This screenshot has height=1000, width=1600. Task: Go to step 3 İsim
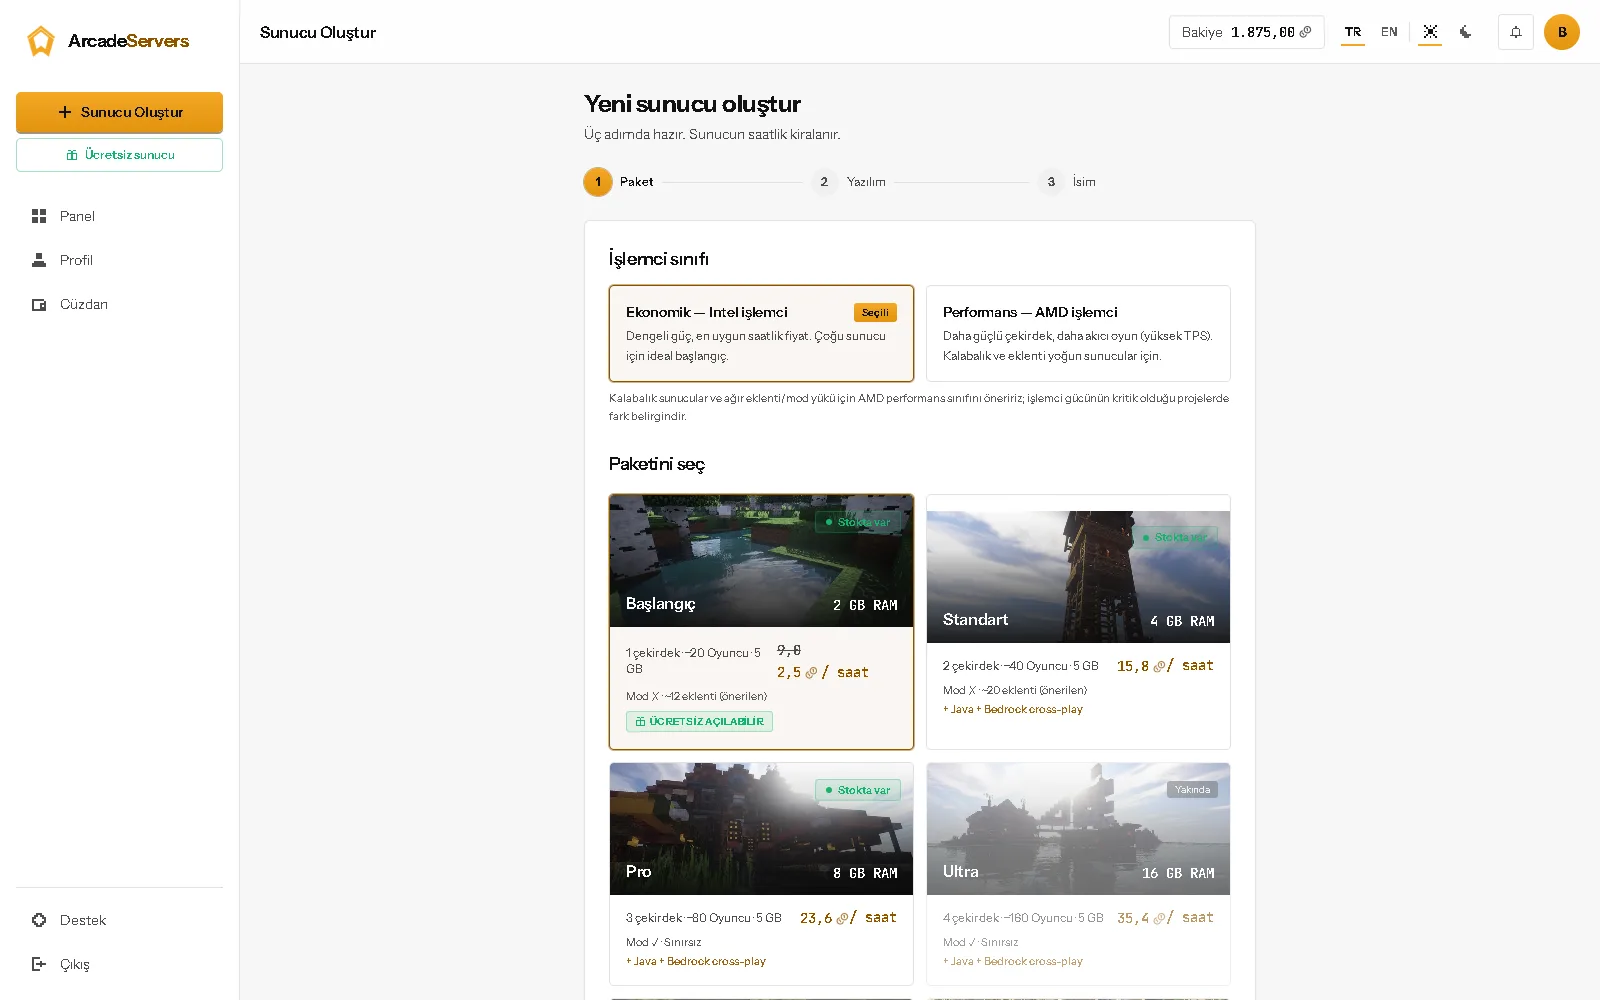[x=1066, y=182]
